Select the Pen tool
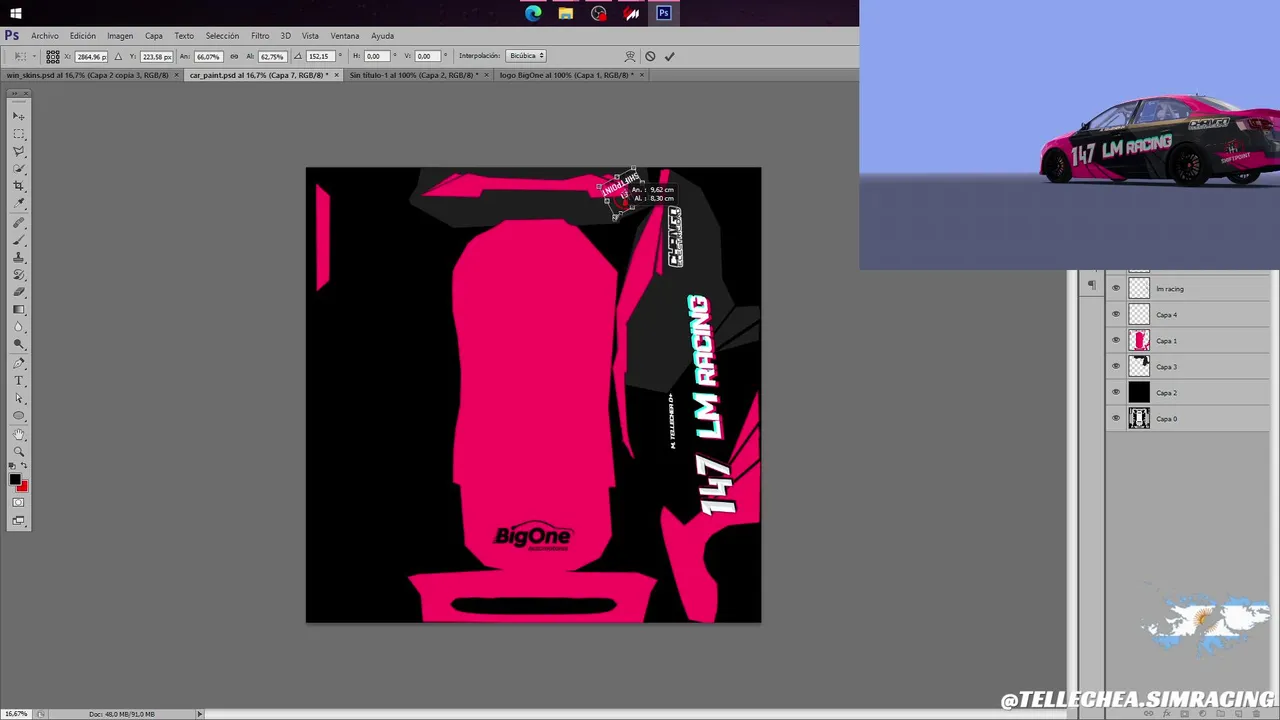This screenshot has width=1280, height=720. point(19,364)
